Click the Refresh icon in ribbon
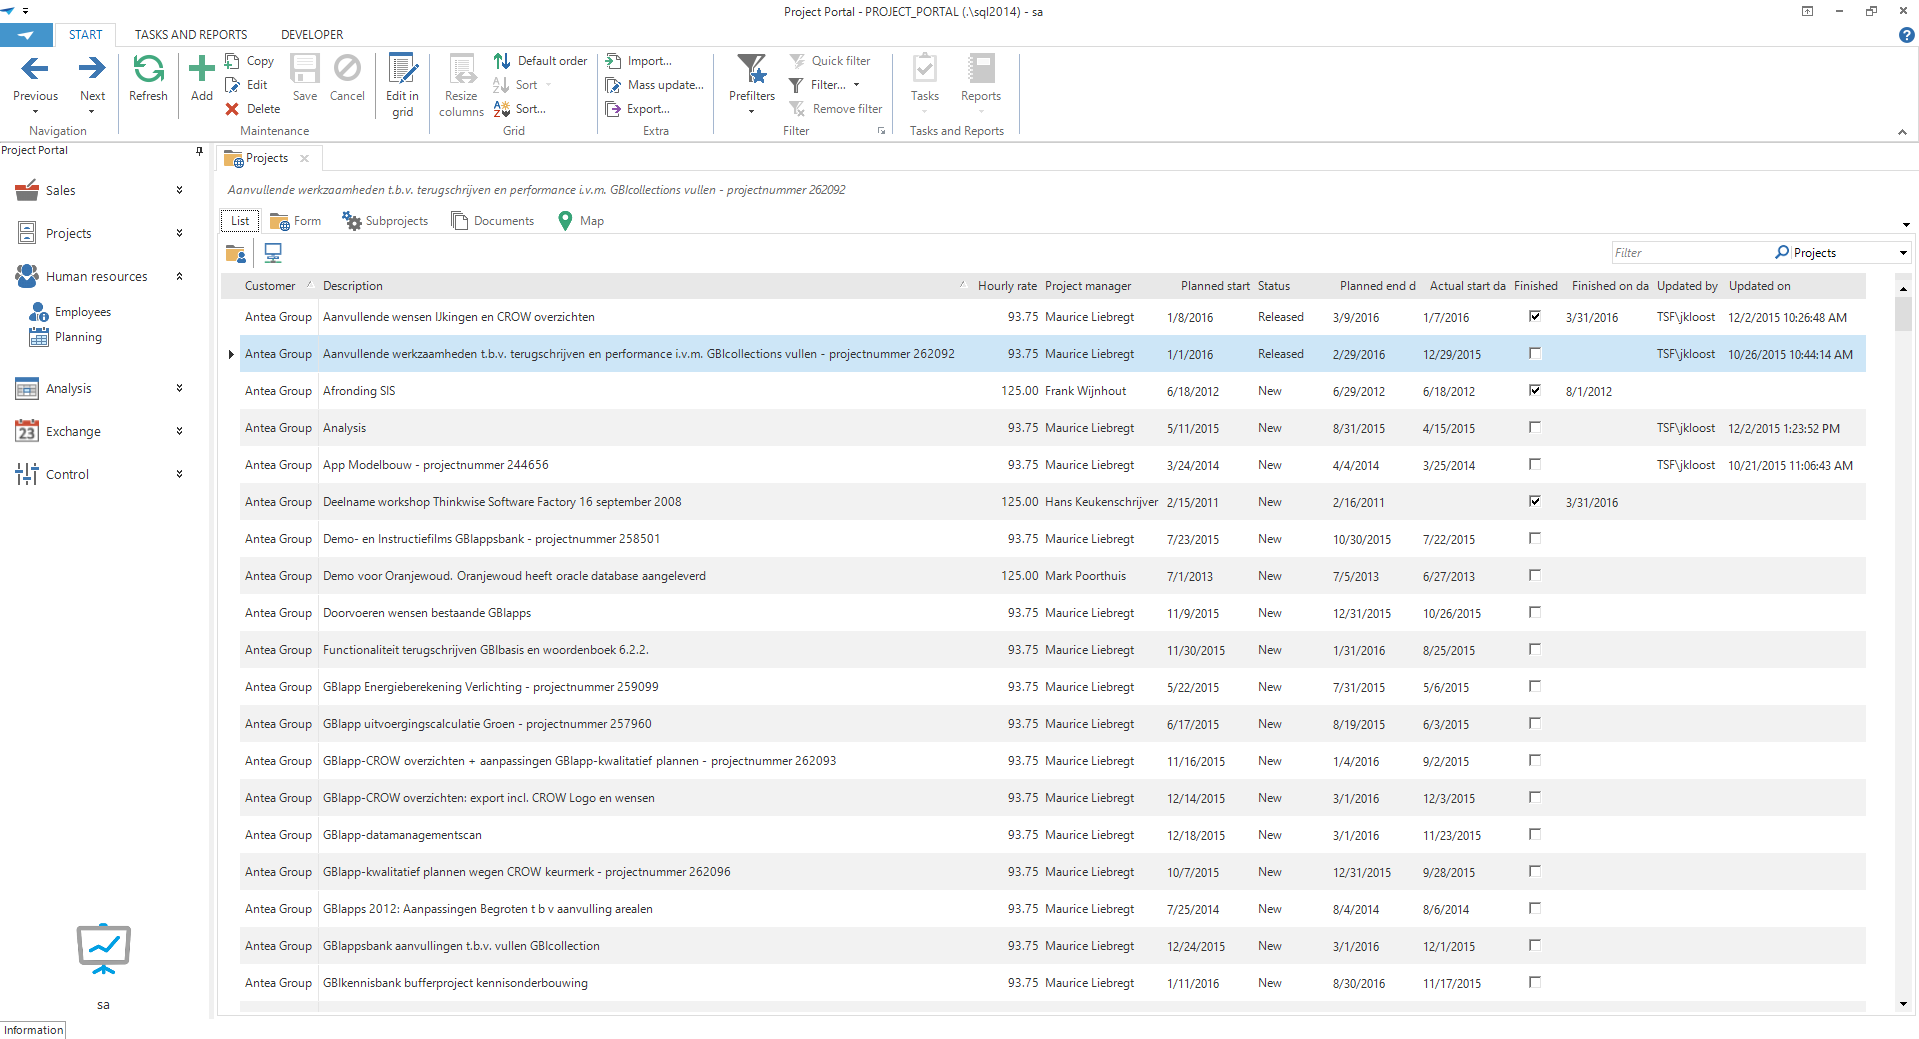The height and width of the screenshot is (1039, 1919). [148, 70]
